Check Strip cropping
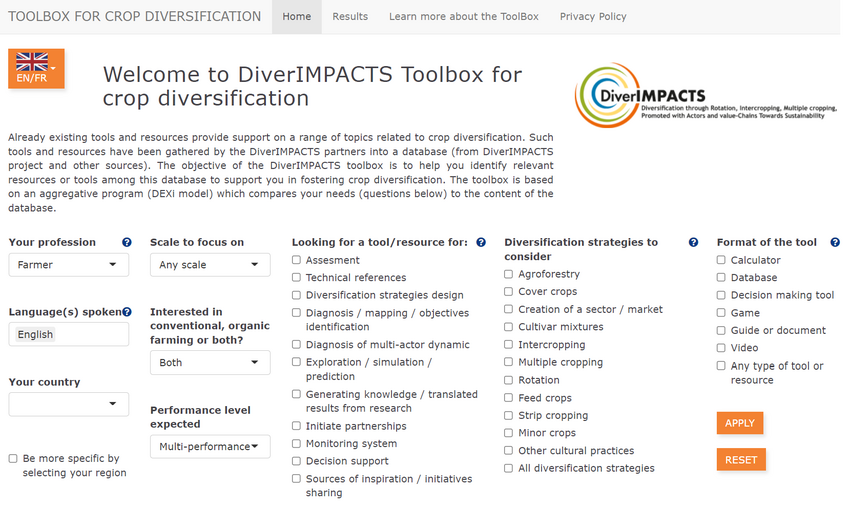This screenshot has height=508, width=850. pyautogui.click(x=508, y=415)
